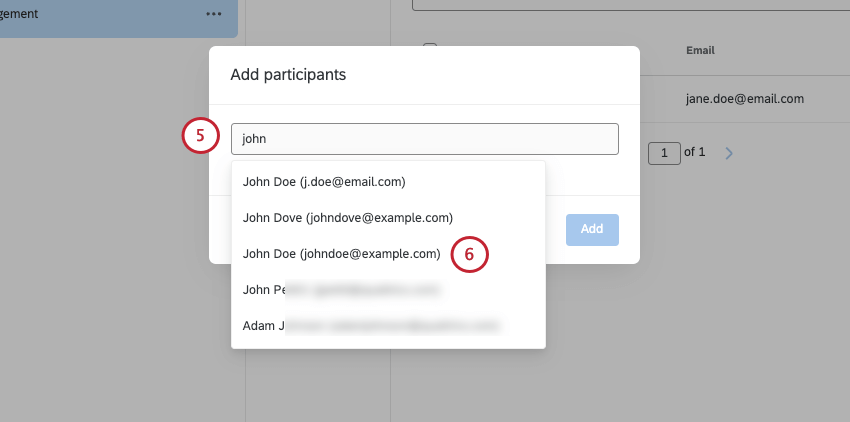Click the step 5 circle marker
Screen dimensions: 850x422
click(x=200, y=137)
